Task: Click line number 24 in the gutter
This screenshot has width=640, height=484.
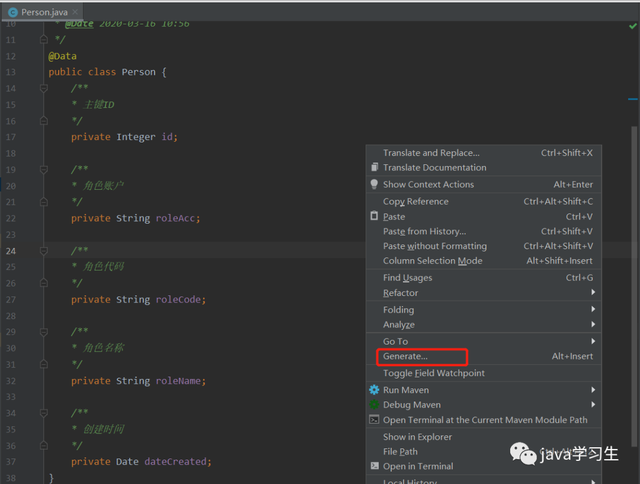Action: click(11, 251)
